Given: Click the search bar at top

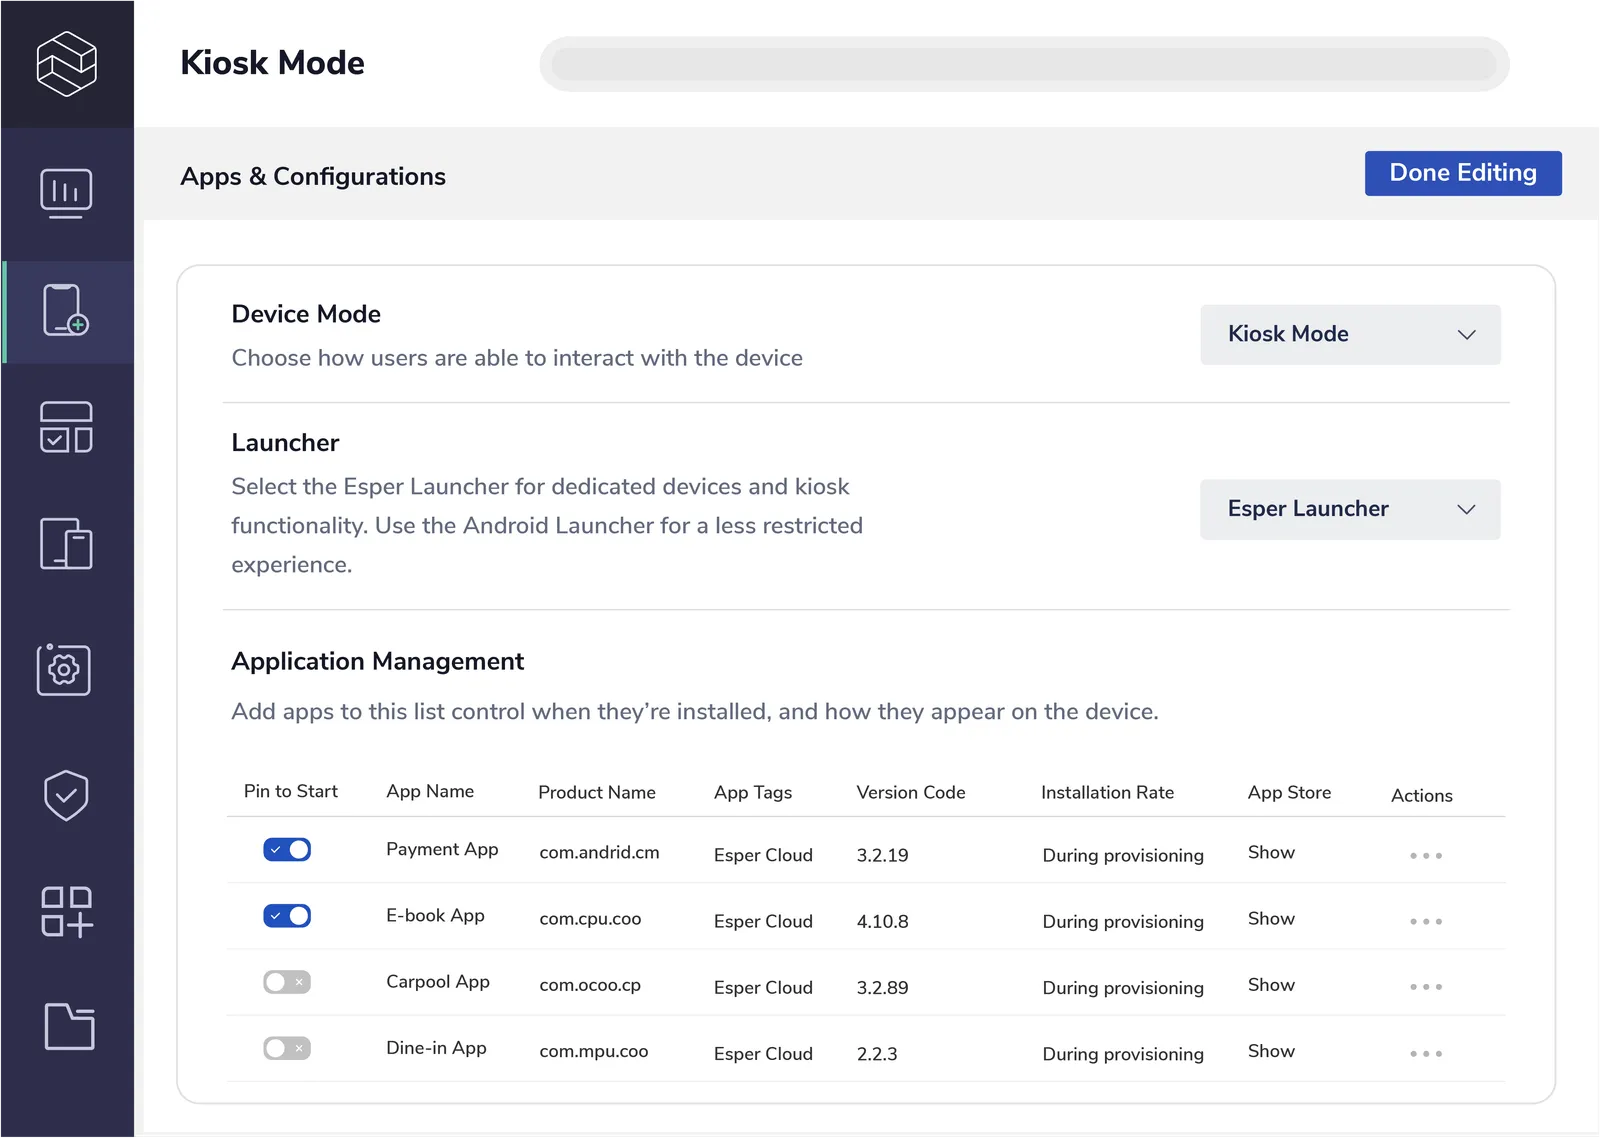Looking at the screenshot, I should coord(1024,64).
